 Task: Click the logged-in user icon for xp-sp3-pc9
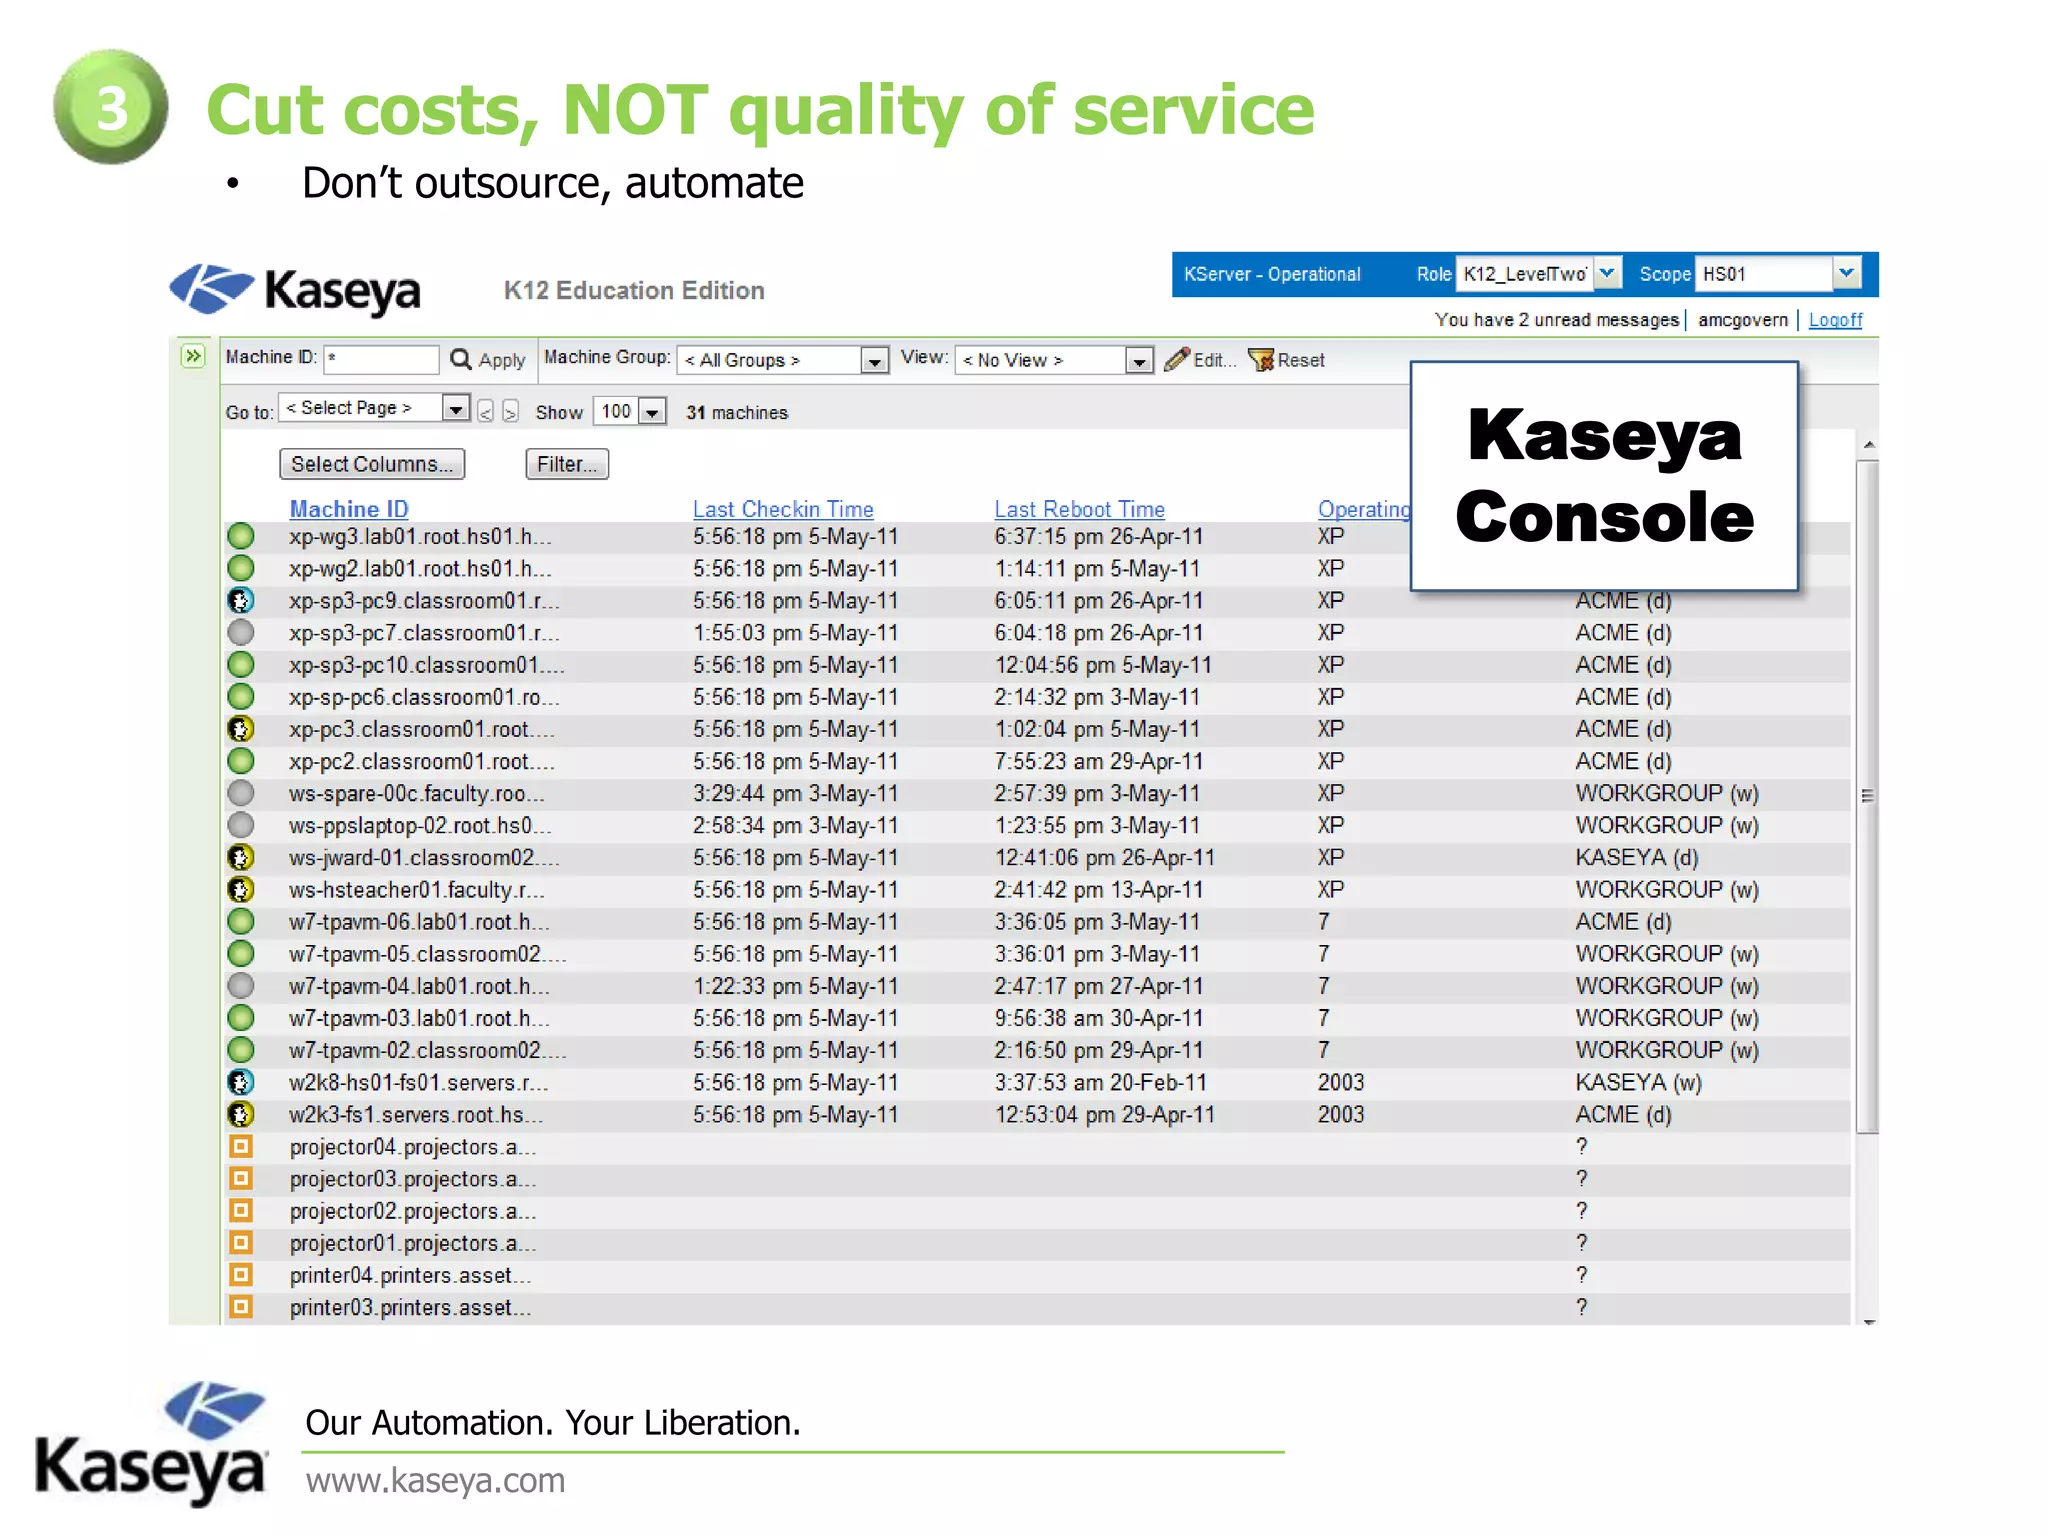pos(241,600)
